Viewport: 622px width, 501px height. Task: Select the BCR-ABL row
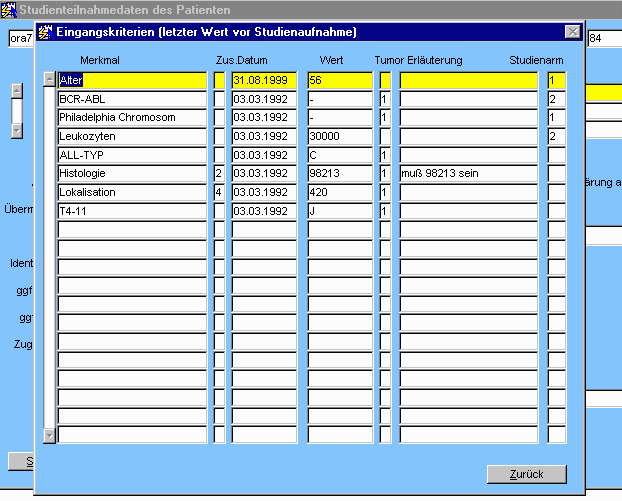132,99
